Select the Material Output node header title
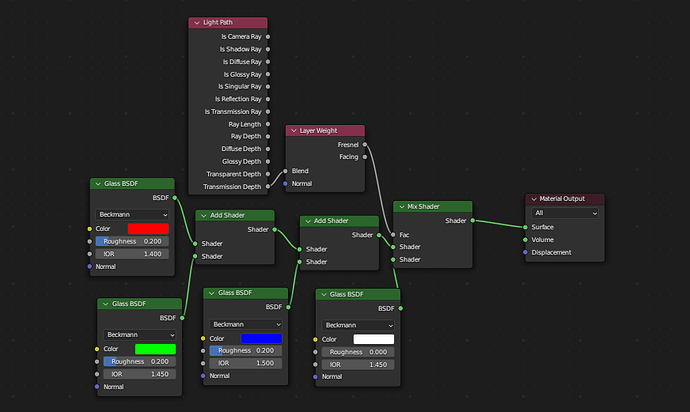690x412 pixels. click(x=562, y=199)
